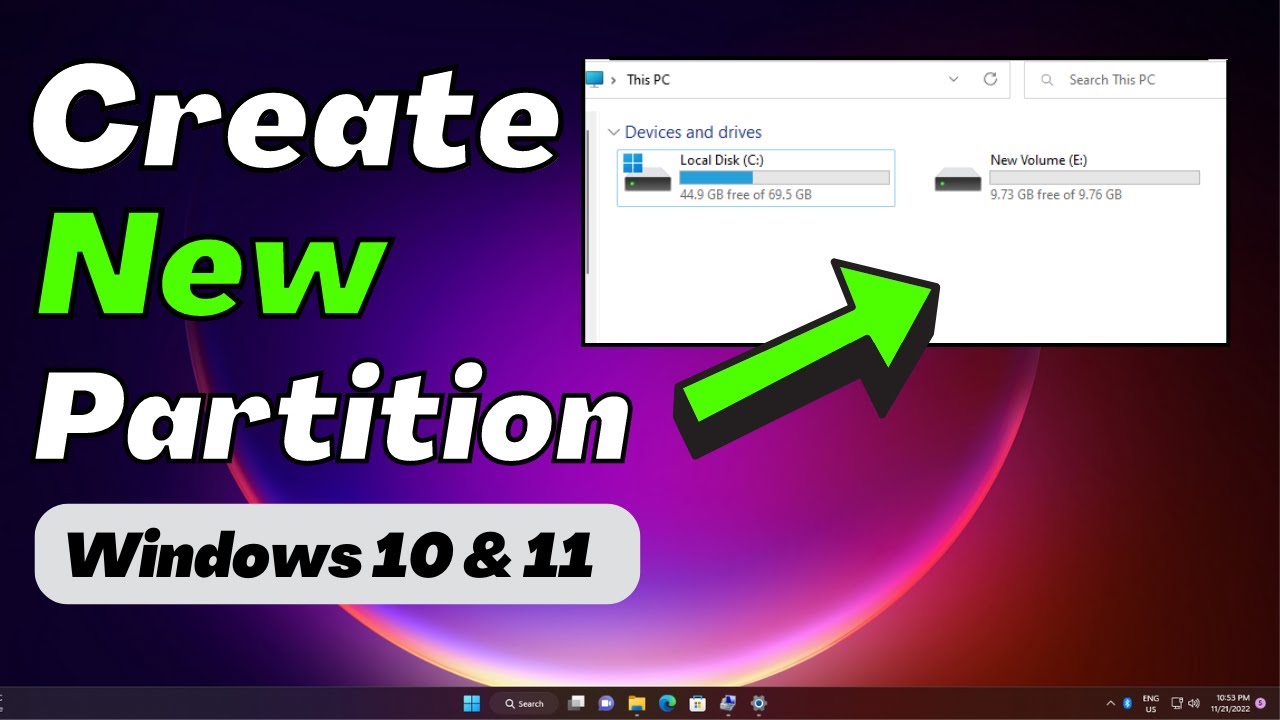Screen dimensions: 1280x720
Task: Open File Explorer from the taskbar
Action: click(x=636, y=703)
